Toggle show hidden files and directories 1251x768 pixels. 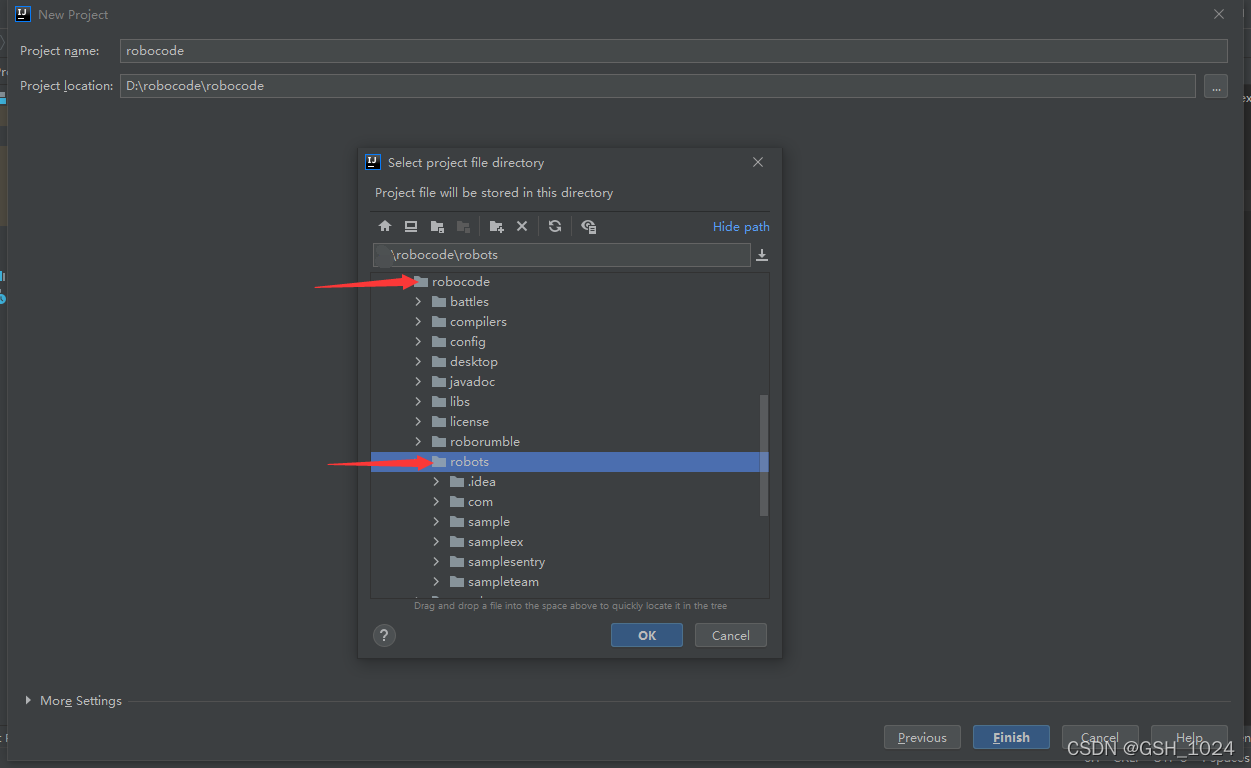588,227
